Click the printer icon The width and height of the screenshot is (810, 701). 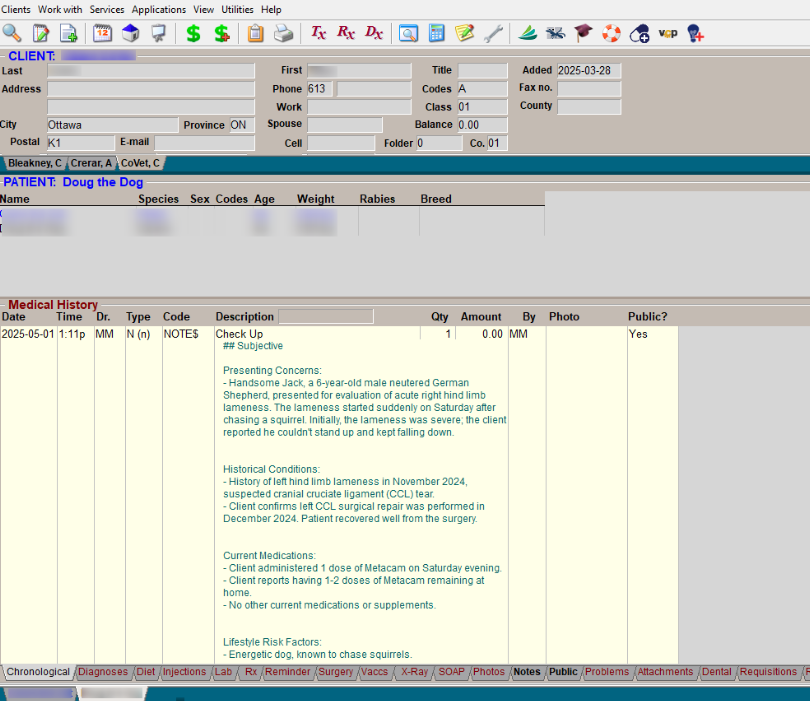(x=283, y=33)
